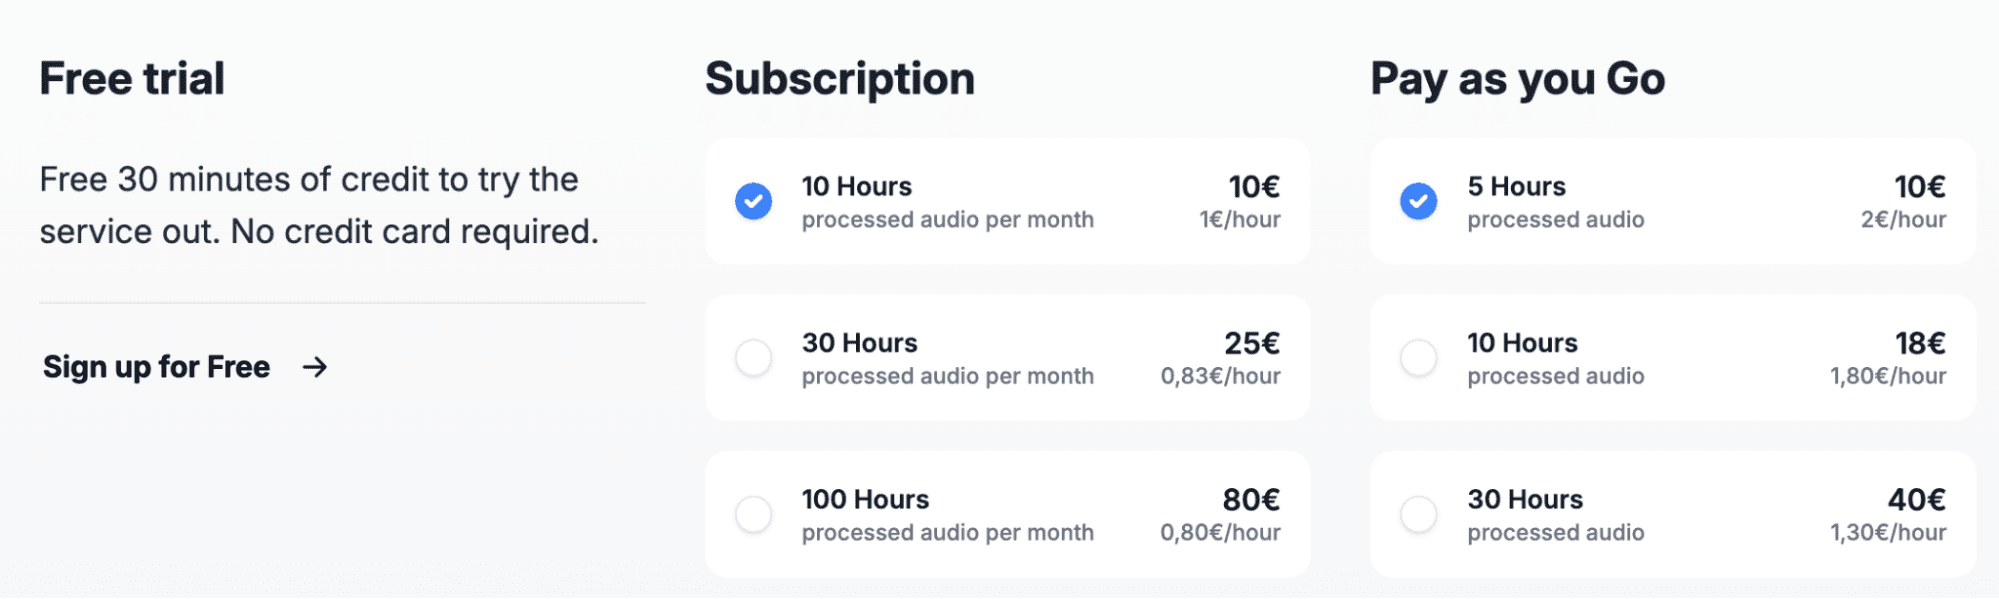Click the free 30 minutes credit description
This screenshot has height=599, width=1999.
[319, 205]
